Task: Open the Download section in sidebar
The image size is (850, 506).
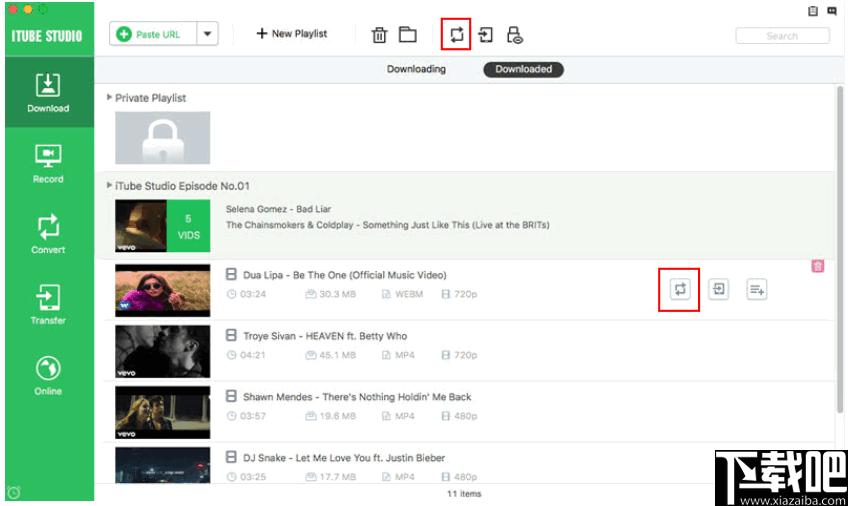Action: 48,93
